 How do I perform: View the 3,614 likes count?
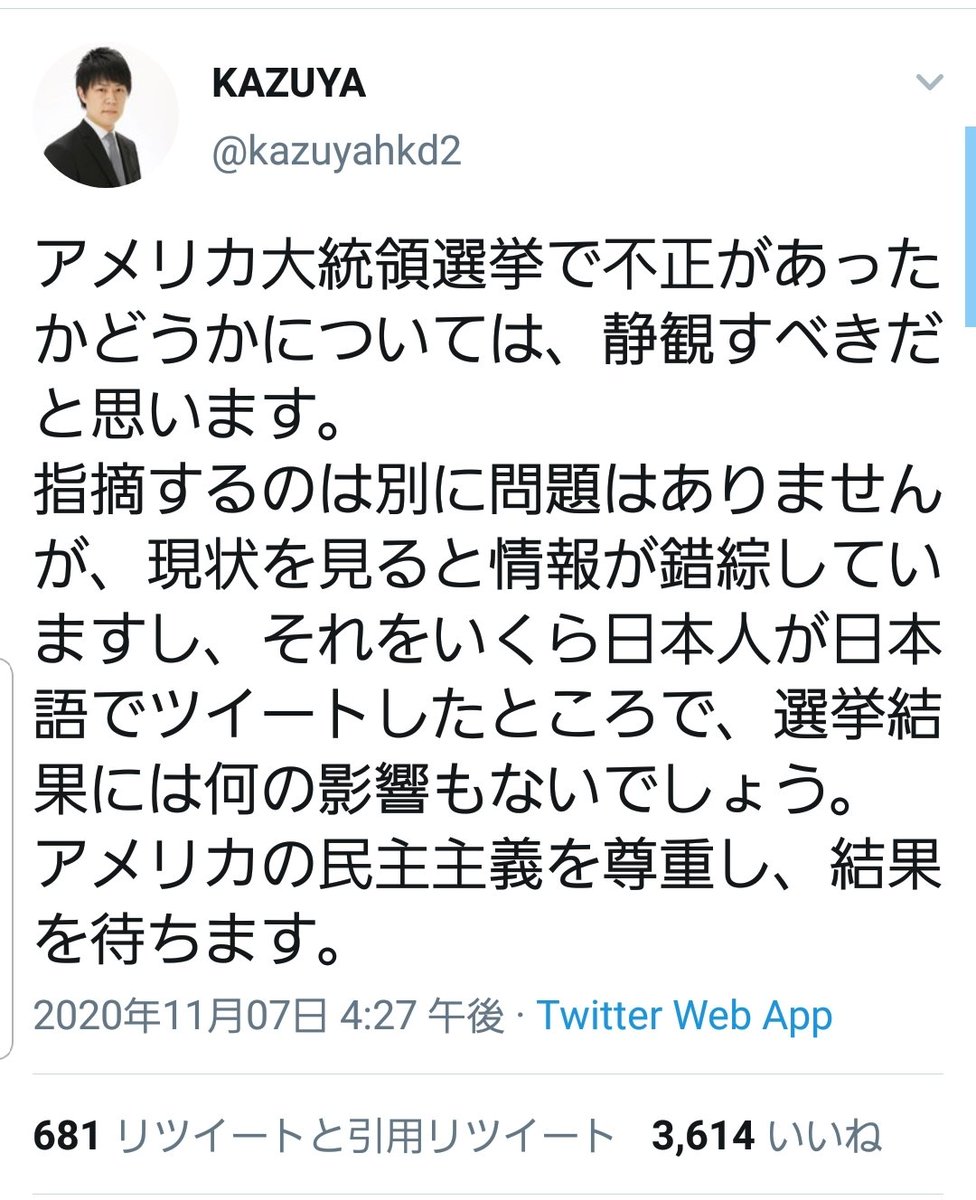coord(702,1136)
